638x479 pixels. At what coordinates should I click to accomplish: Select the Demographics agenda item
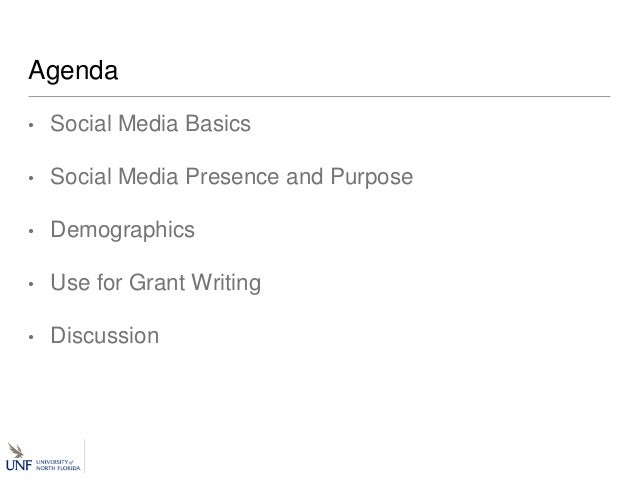(122, 232)
